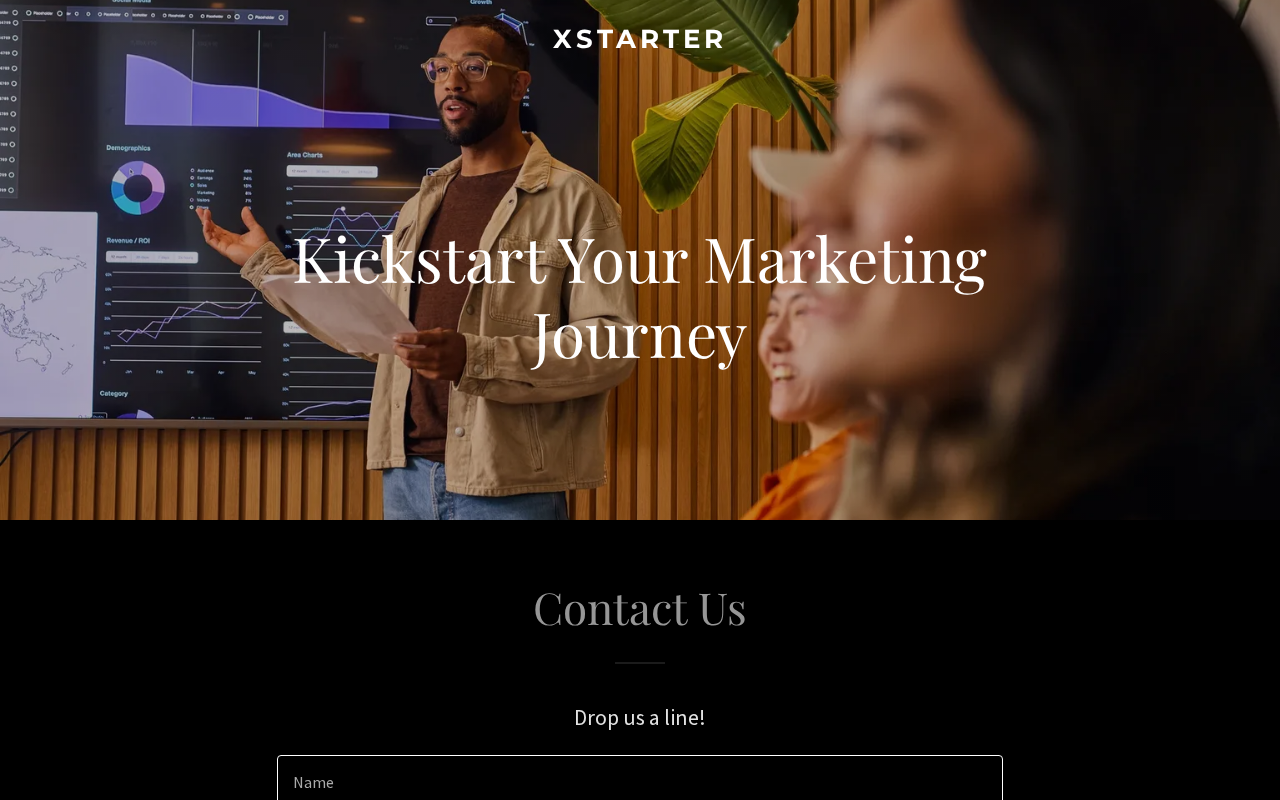
Task: Click the Demographics donut chart in photo
Action: click(138, 187)
